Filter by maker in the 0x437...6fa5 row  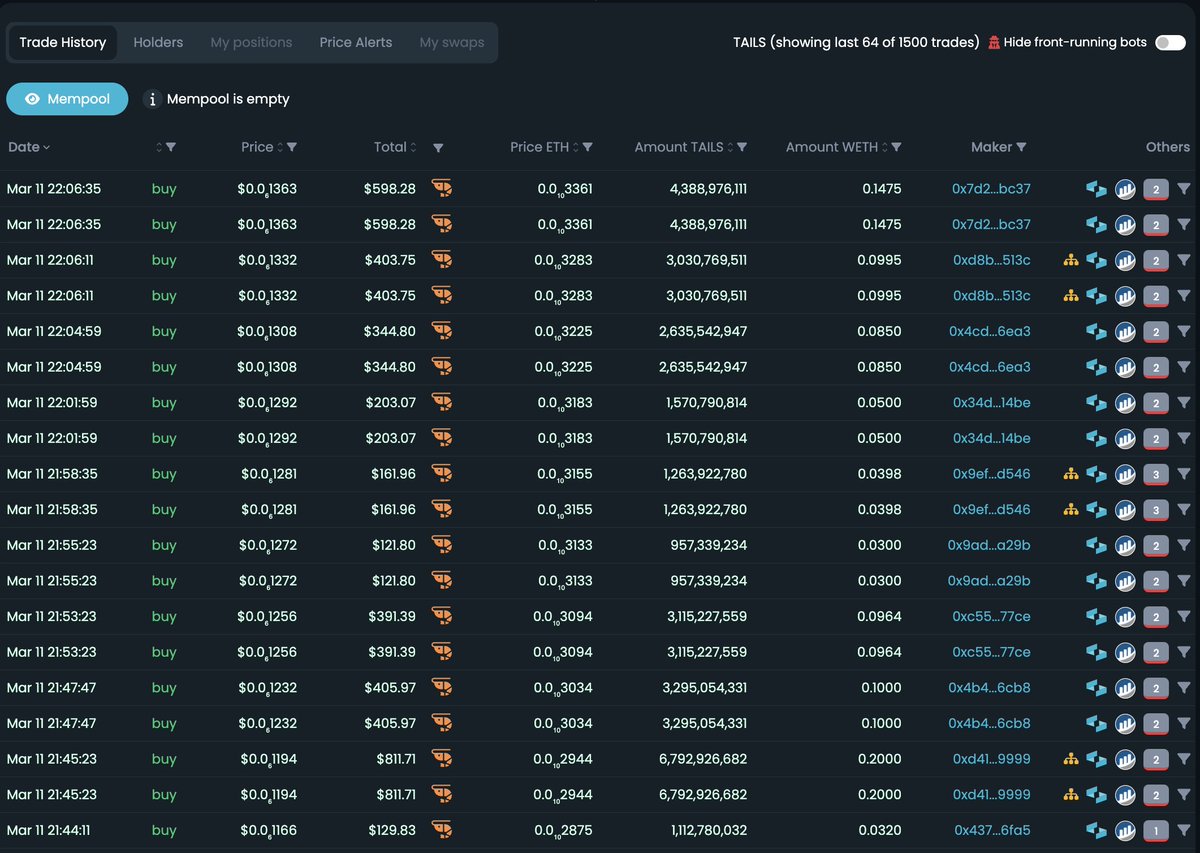[x=1184, y=830]
